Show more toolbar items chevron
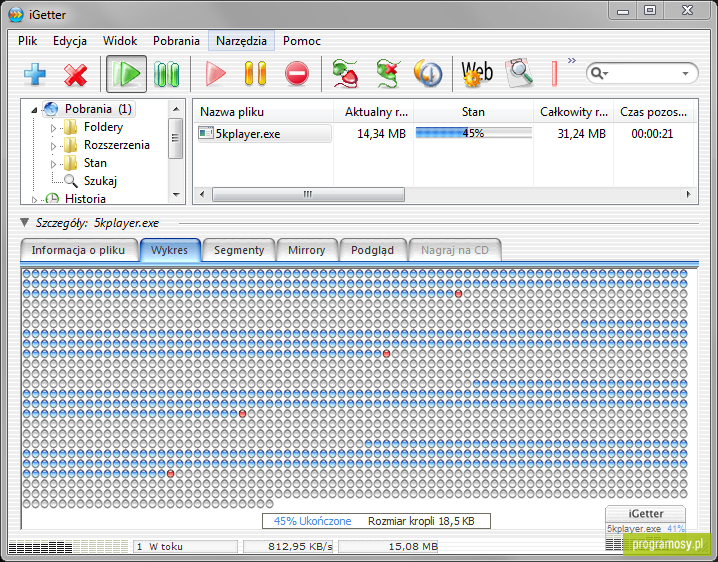Image resolution: width=718 pixels, height=562 pixels. (571, 60)
